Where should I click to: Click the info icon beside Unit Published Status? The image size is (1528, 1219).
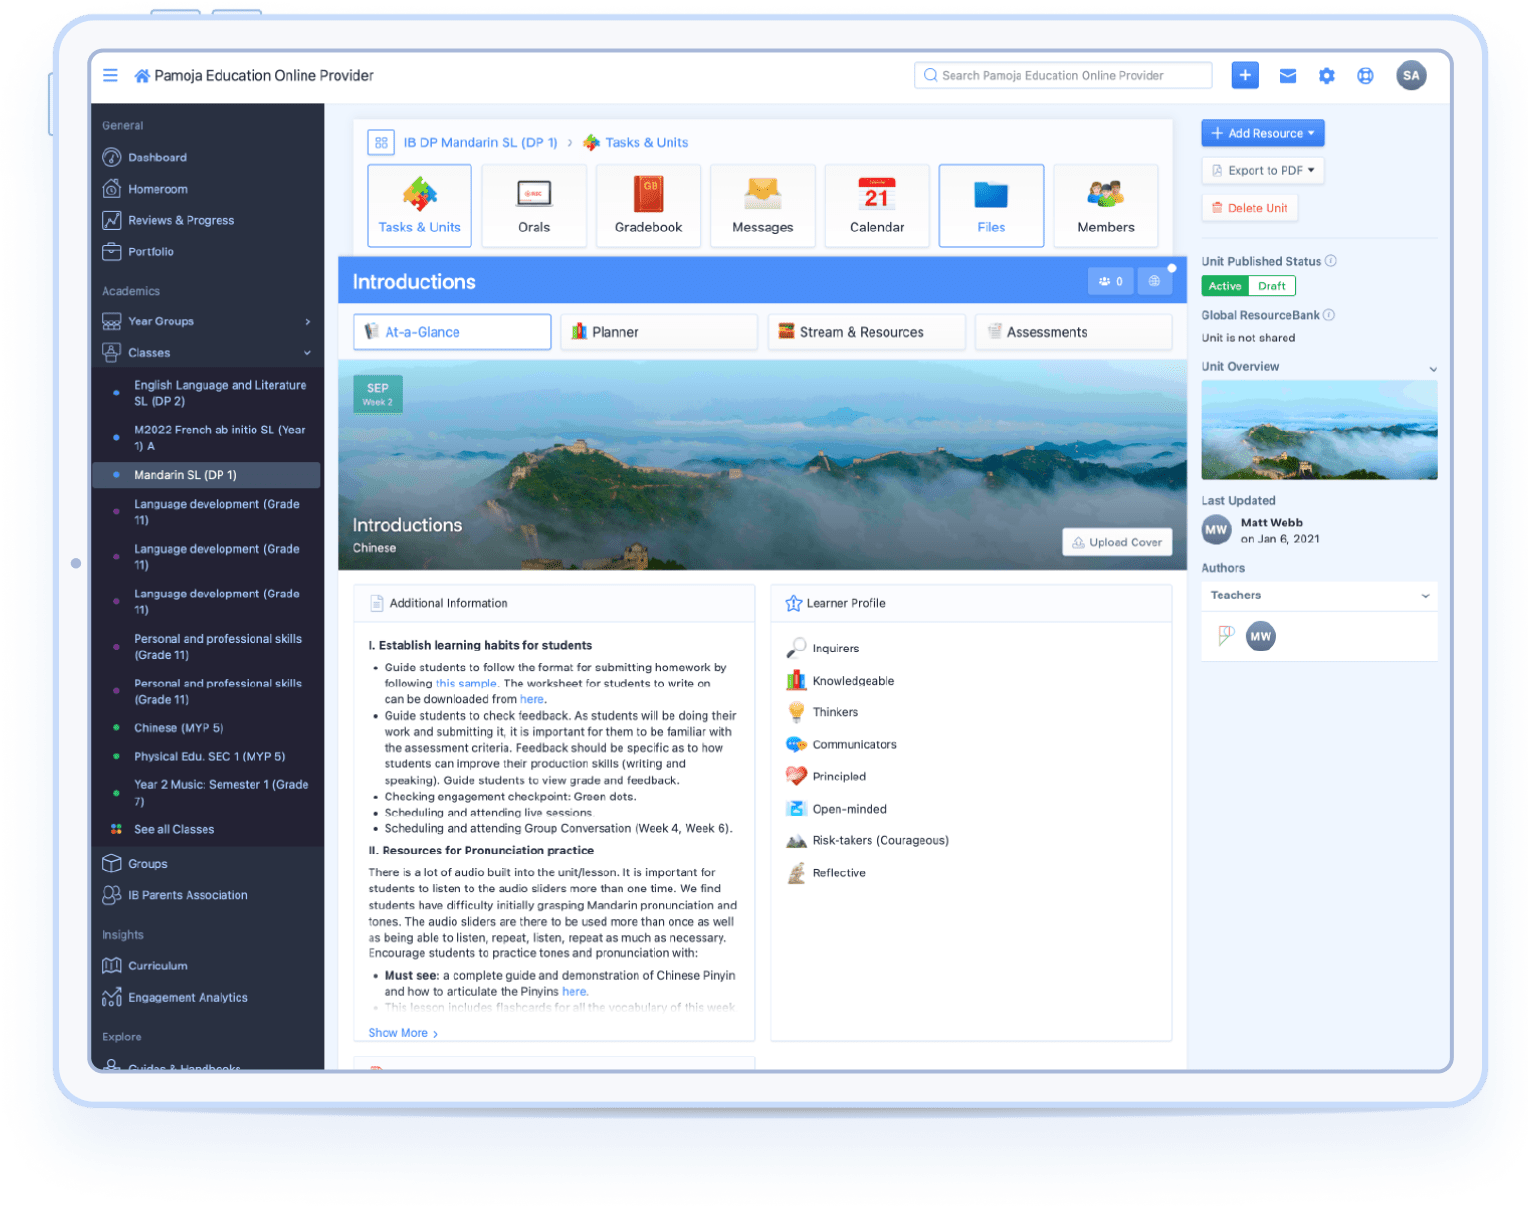point(1331,261)
